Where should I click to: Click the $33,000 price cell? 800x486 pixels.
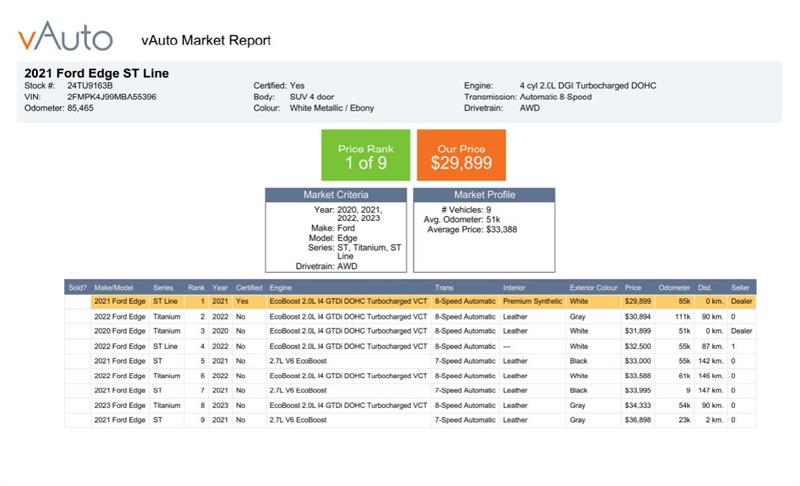point(638,361)
